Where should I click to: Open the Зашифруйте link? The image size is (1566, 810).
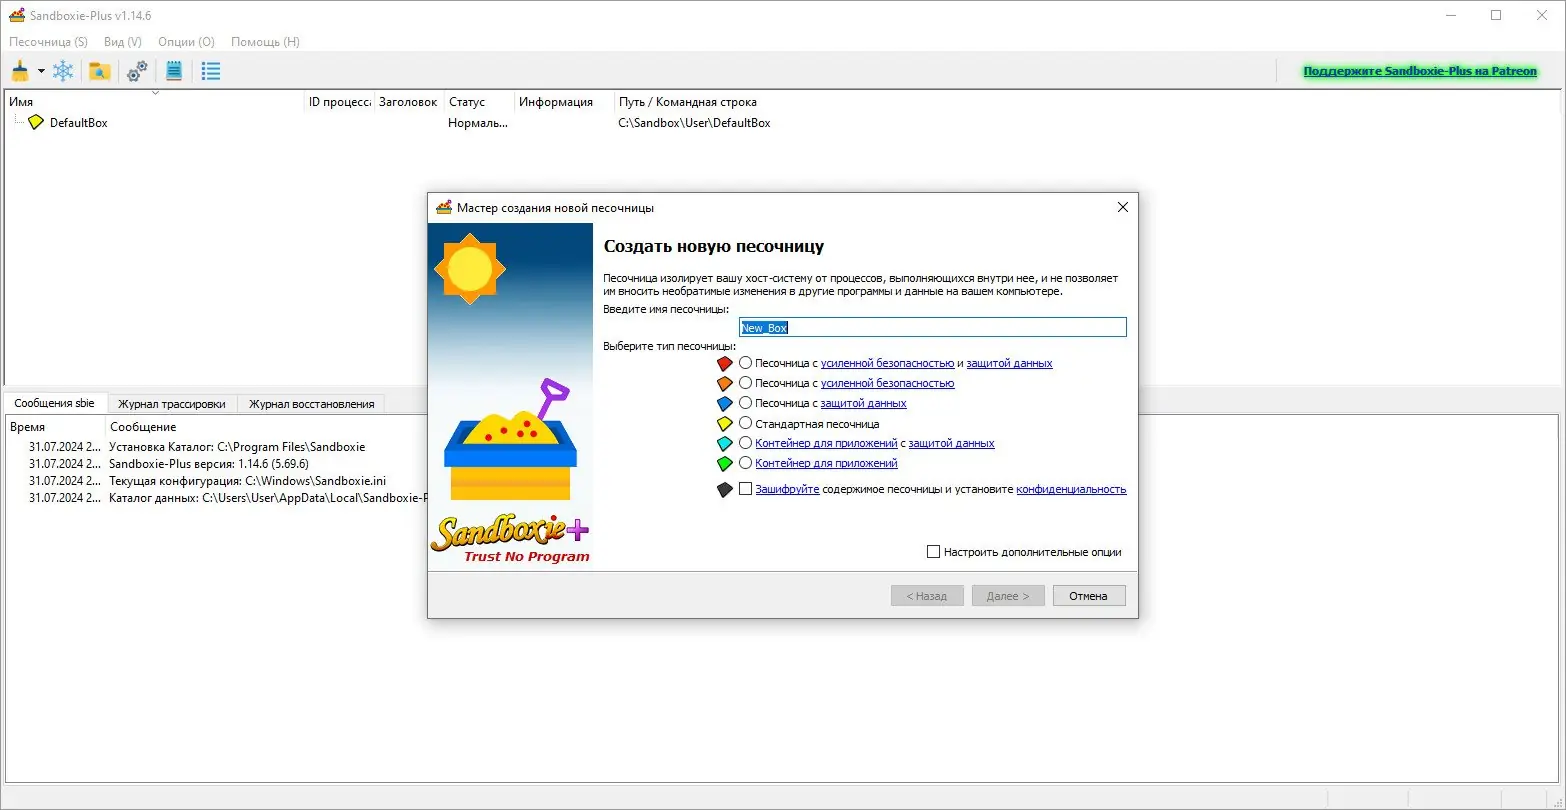787,489
